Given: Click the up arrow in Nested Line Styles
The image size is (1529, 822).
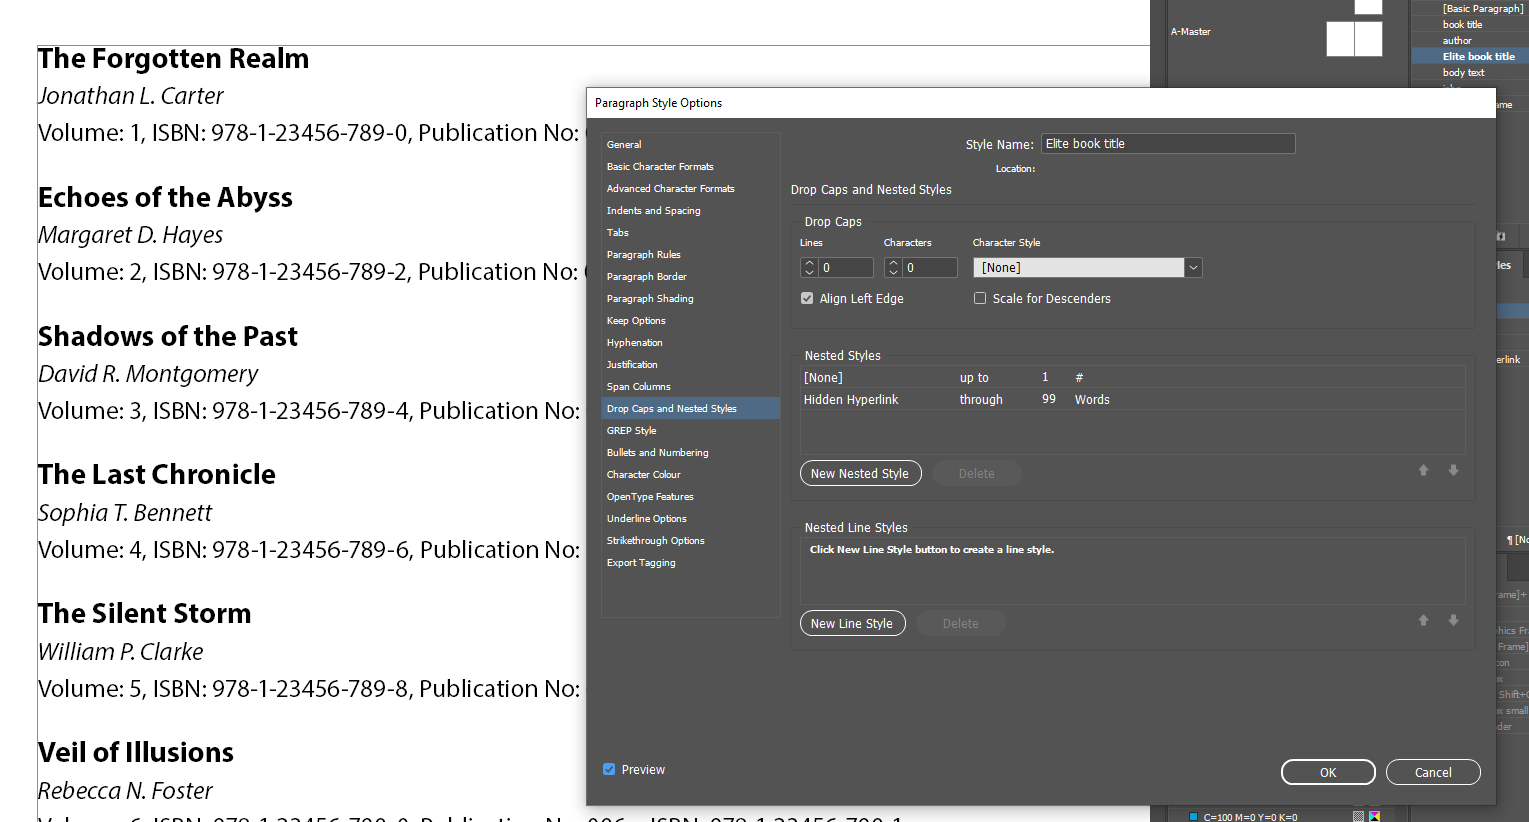Looking at the screenshot, I should coord(1423,620).
